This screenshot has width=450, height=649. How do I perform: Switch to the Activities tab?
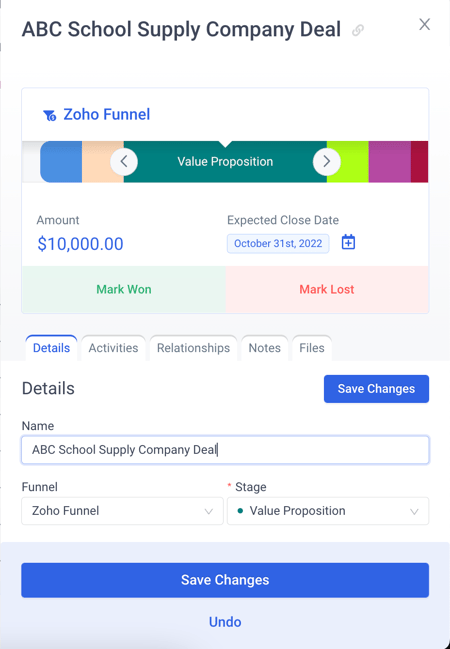point(113,348)
